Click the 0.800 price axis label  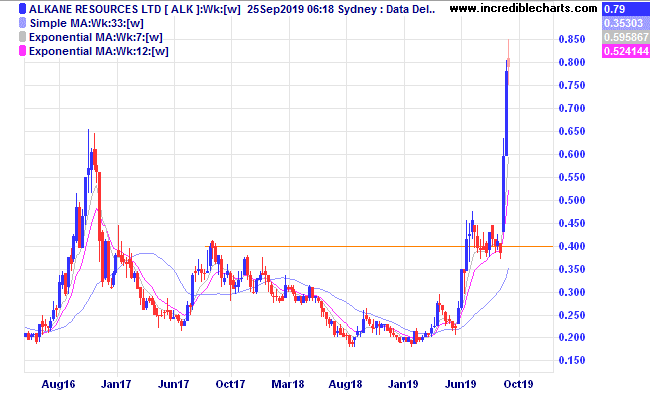click(x=572, y=62)
